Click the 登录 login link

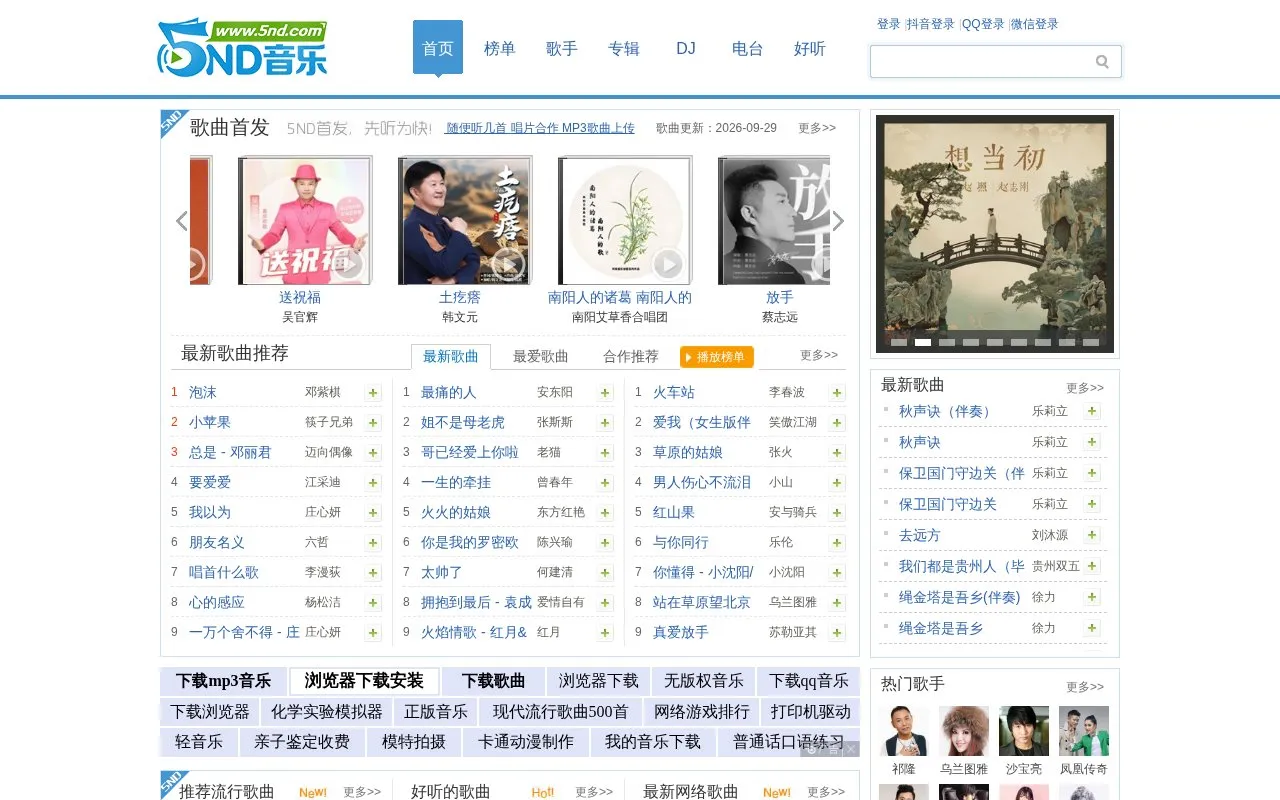click(889, 24)
